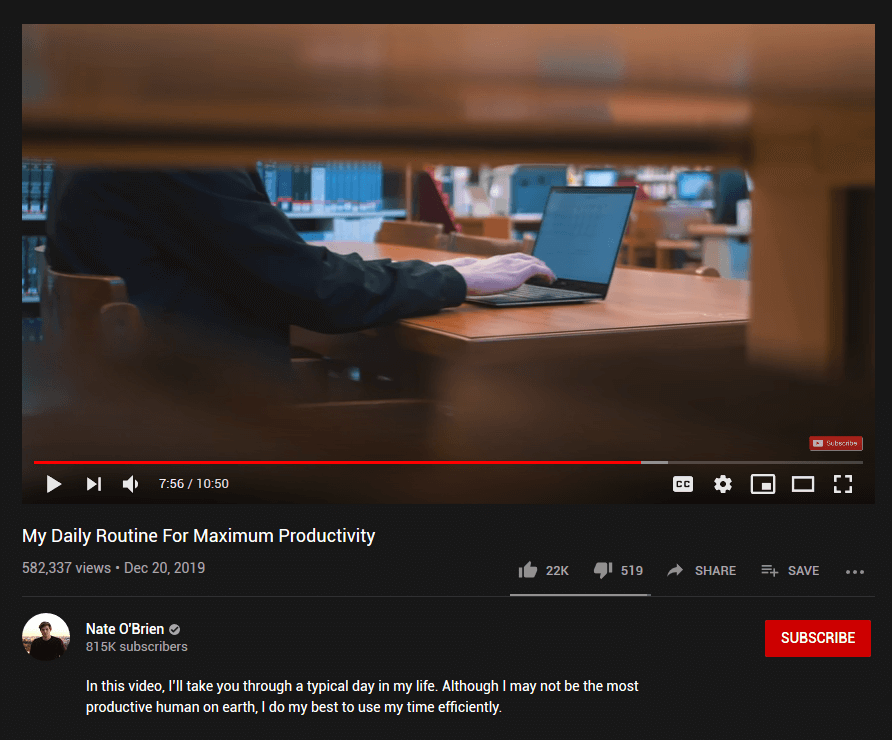Viewport: 892px width, 740px height.
Task: Click the verified badge beside channel name
Action: click(x=175, y=630)
